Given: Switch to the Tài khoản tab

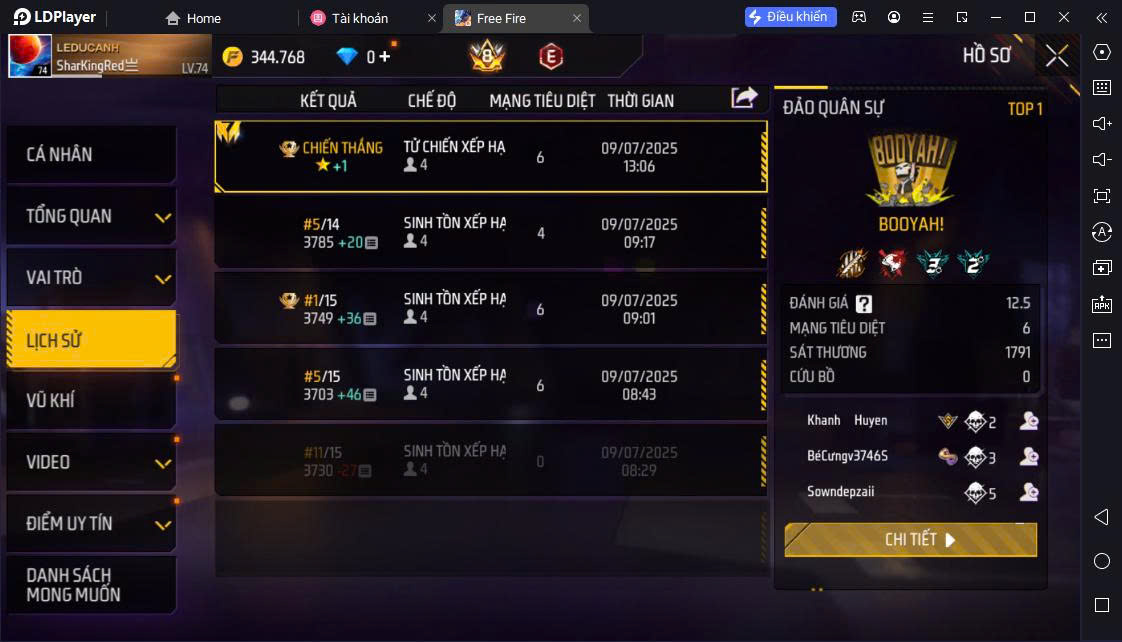Looking at the screenshot, I should [359, 18].
